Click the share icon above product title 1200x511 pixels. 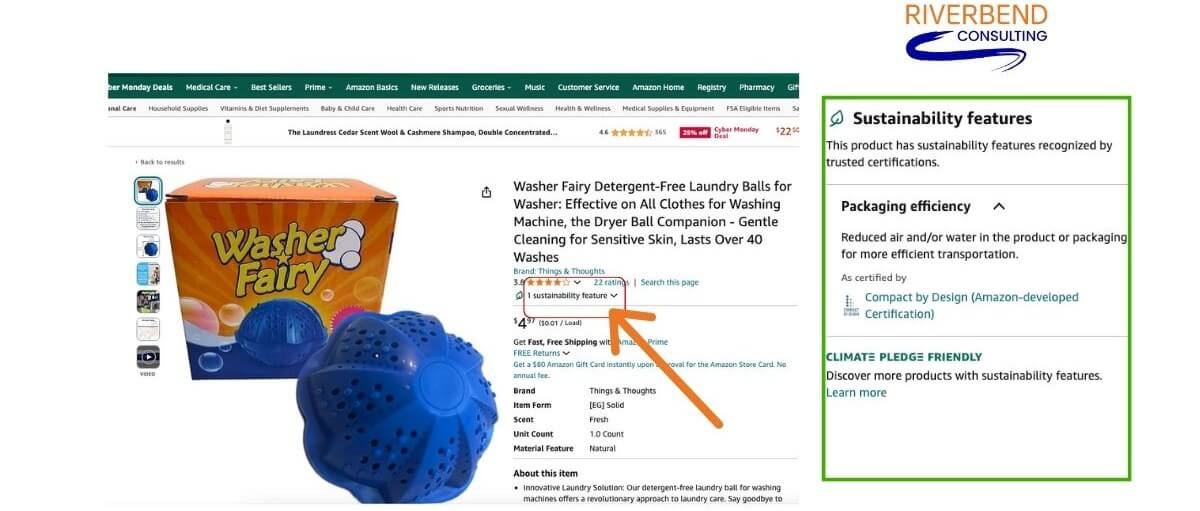[x=487, y=192]
